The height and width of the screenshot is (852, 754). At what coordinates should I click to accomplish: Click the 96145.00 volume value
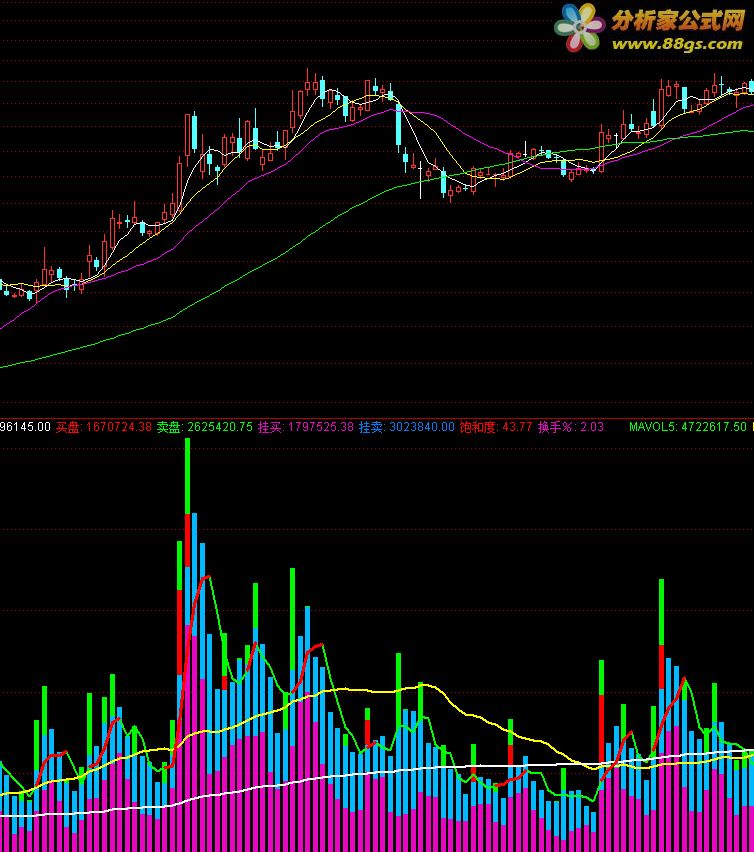click(x=25, y=427)
